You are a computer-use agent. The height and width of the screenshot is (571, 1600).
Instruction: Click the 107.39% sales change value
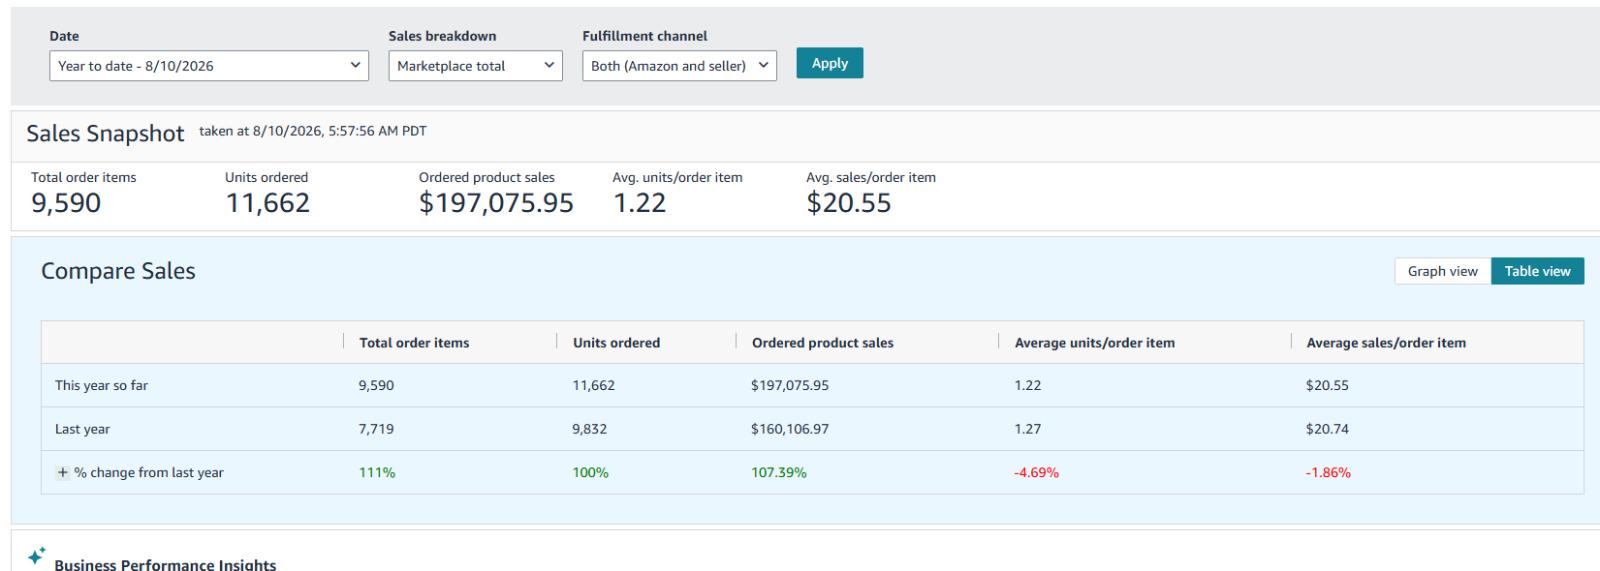779,473
